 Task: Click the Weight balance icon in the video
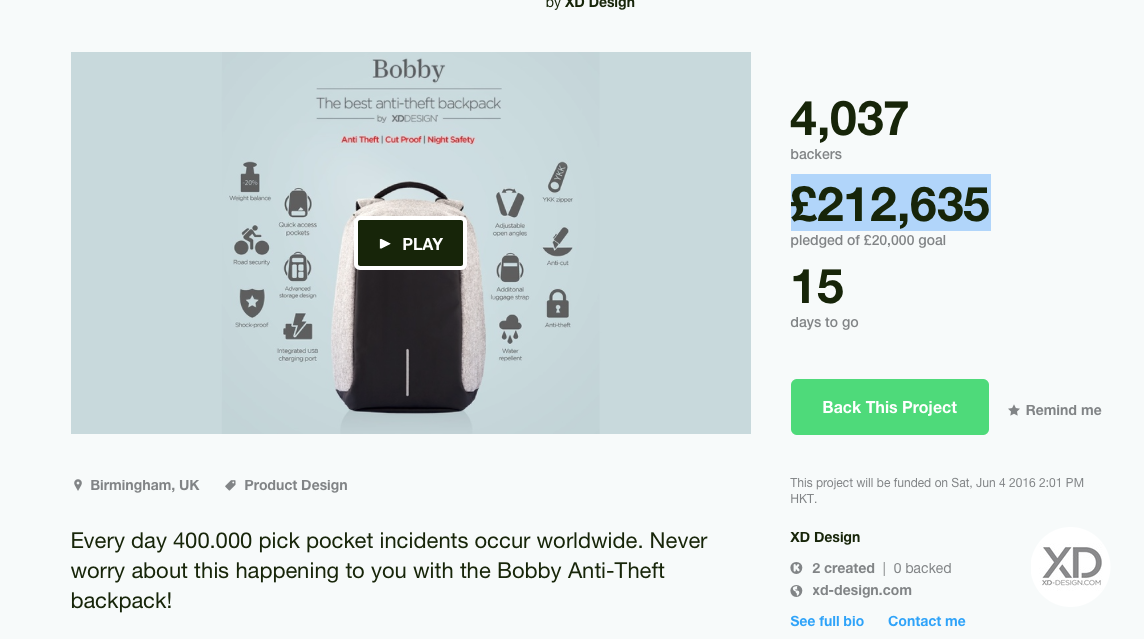[x=250, y=177]
